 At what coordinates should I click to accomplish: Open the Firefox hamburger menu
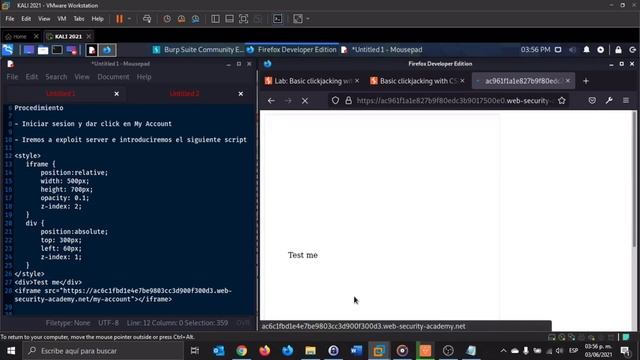pyautogui.click(x=626, y=100)
